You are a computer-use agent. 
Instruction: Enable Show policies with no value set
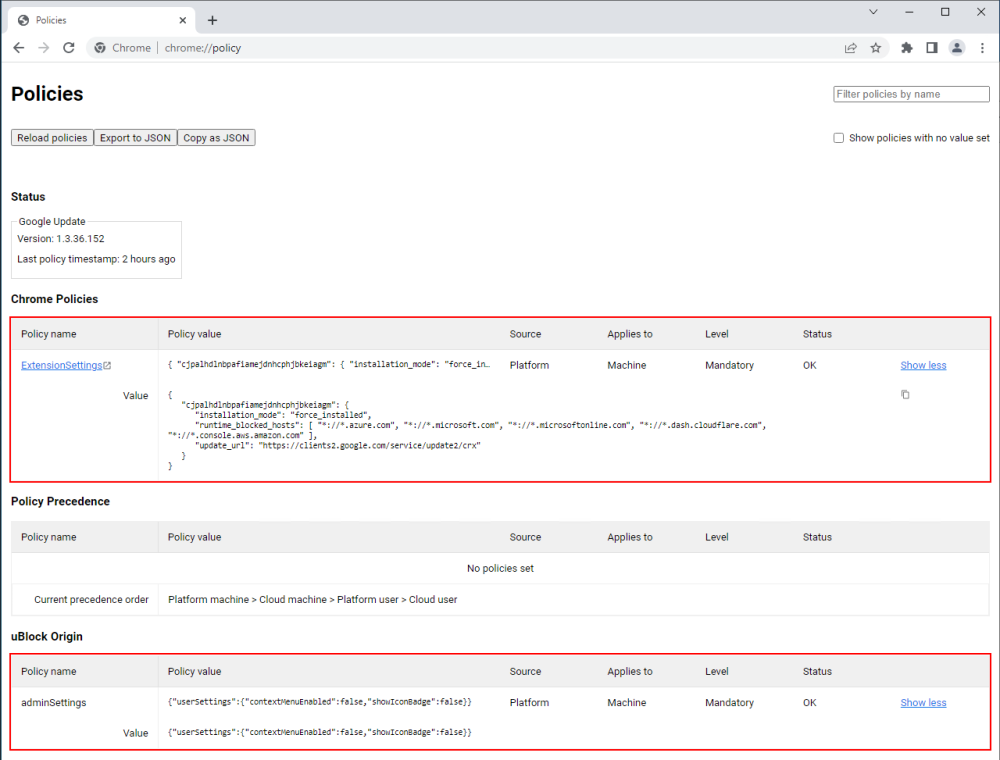point(839,138)
